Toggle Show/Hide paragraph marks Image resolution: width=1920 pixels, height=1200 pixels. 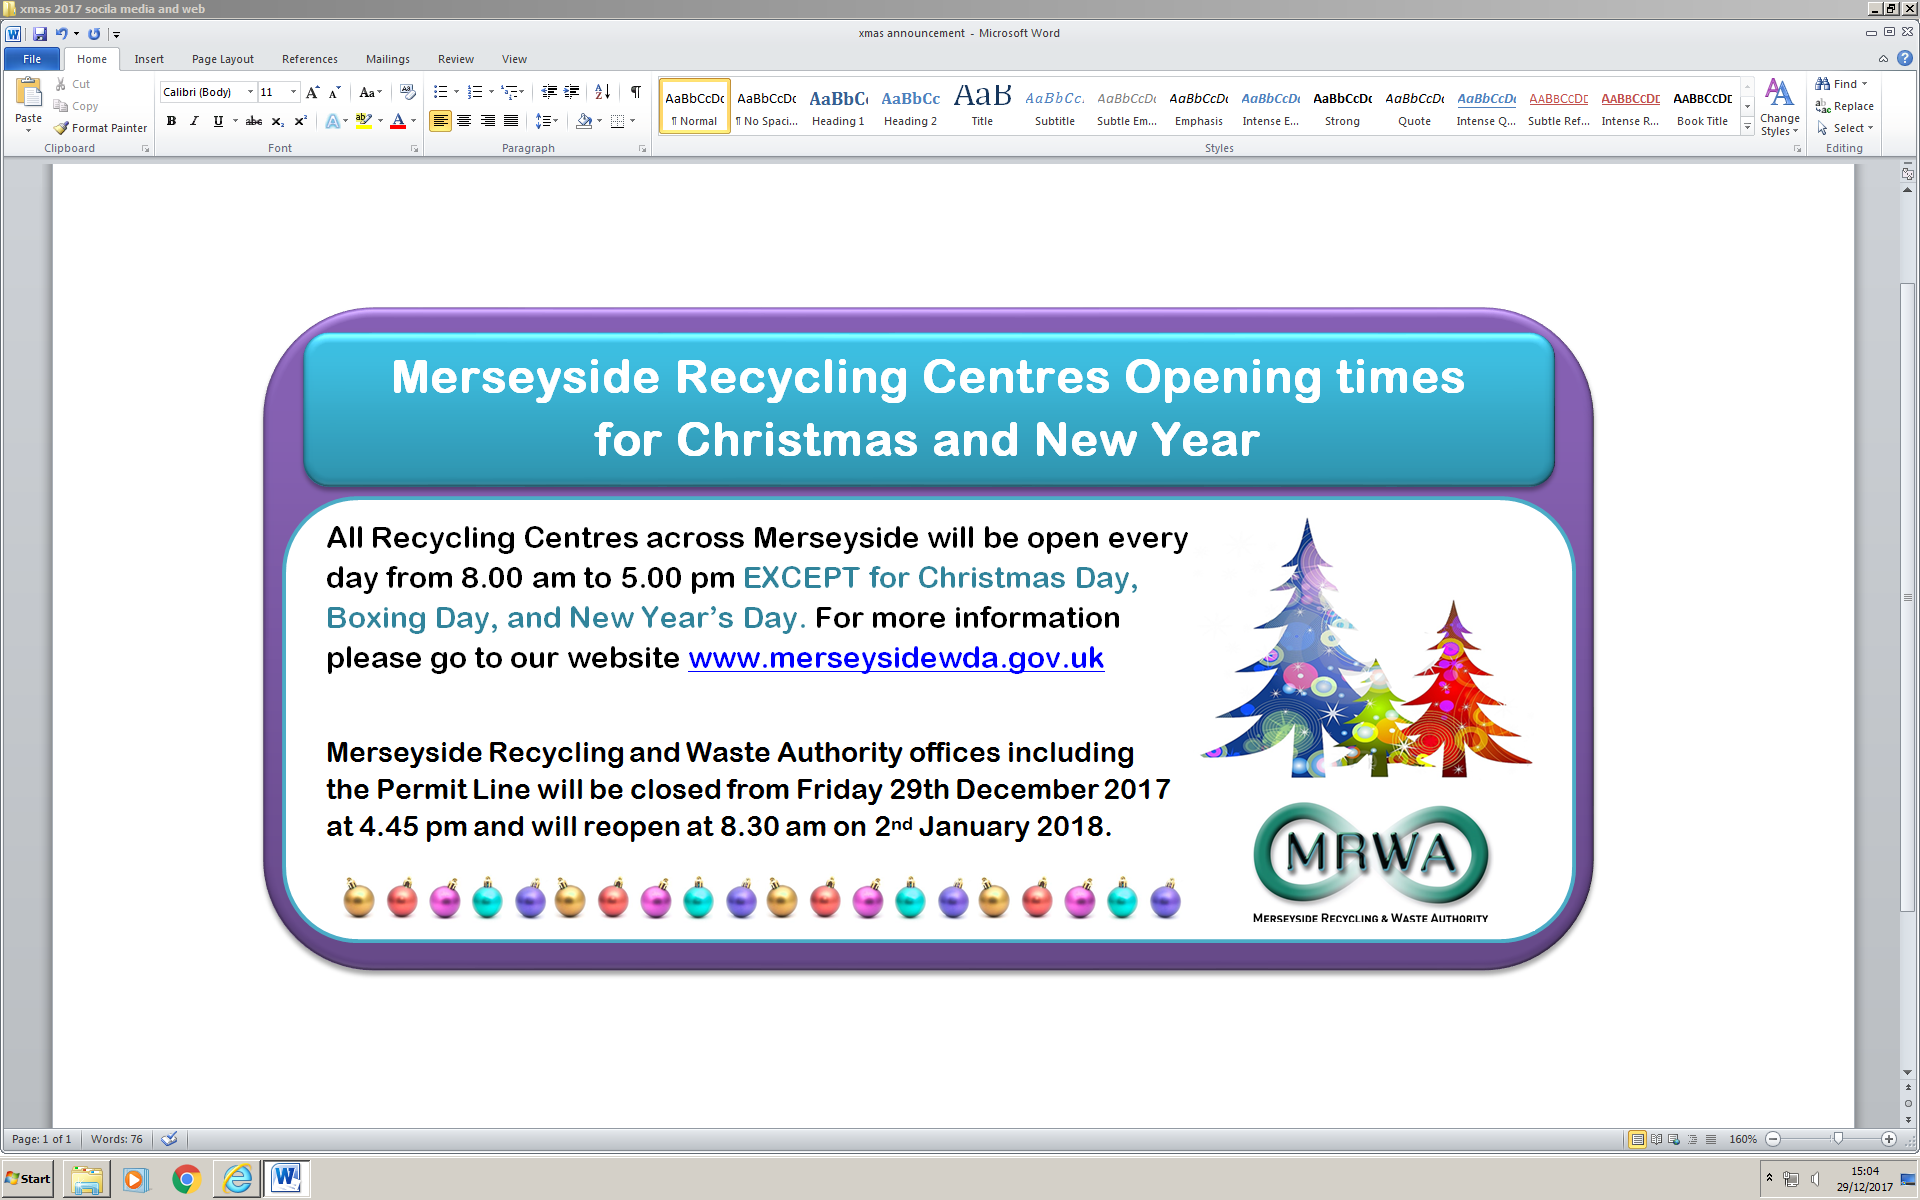pos(636,92)
